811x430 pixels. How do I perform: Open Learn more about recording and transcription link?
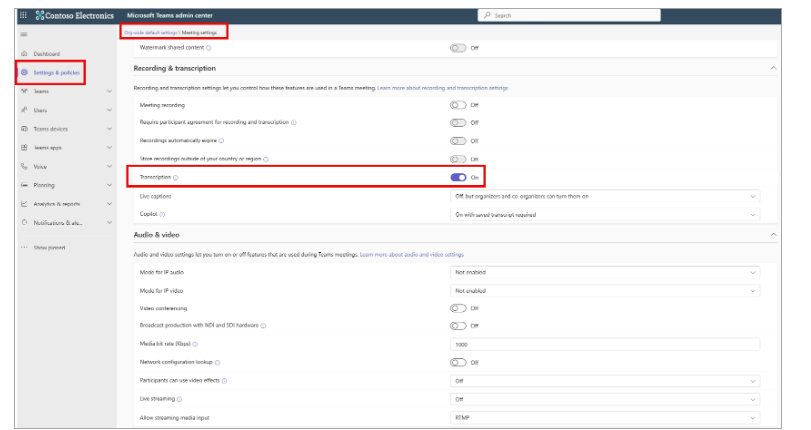click(443, 88)
